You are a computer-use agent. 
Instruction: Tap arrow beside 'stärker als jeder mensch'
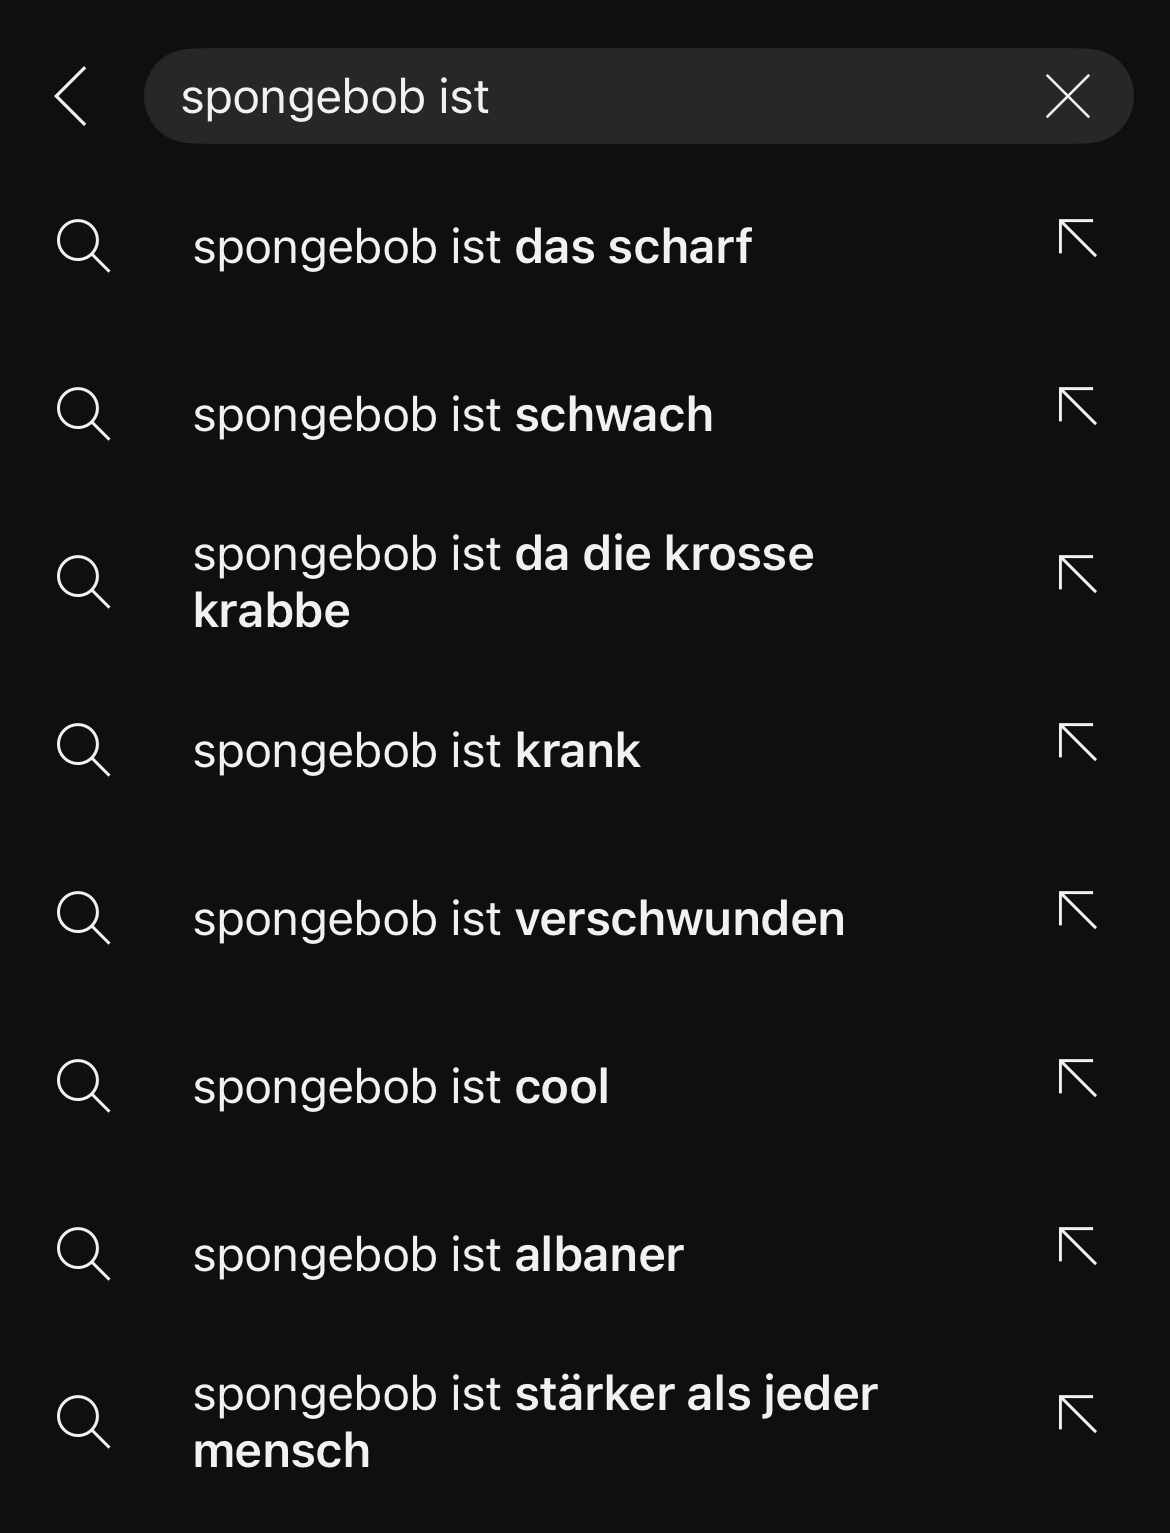tap(1077, 1415)
